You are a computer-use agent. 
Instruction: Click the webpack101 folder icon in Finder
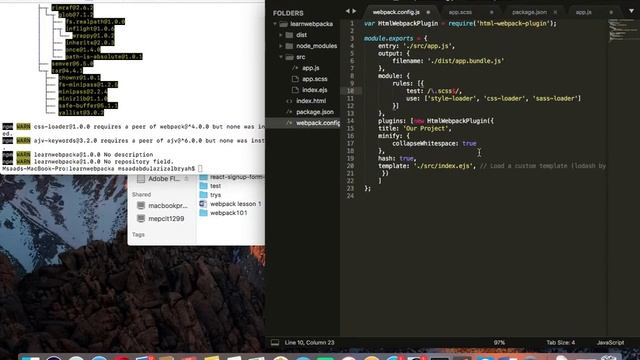click(204, 213)
